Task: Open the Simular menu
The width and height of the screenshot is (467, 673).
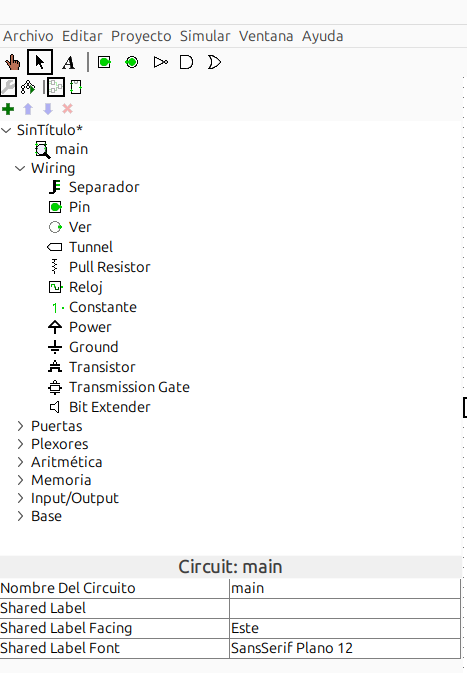Action: click(205, 36)
